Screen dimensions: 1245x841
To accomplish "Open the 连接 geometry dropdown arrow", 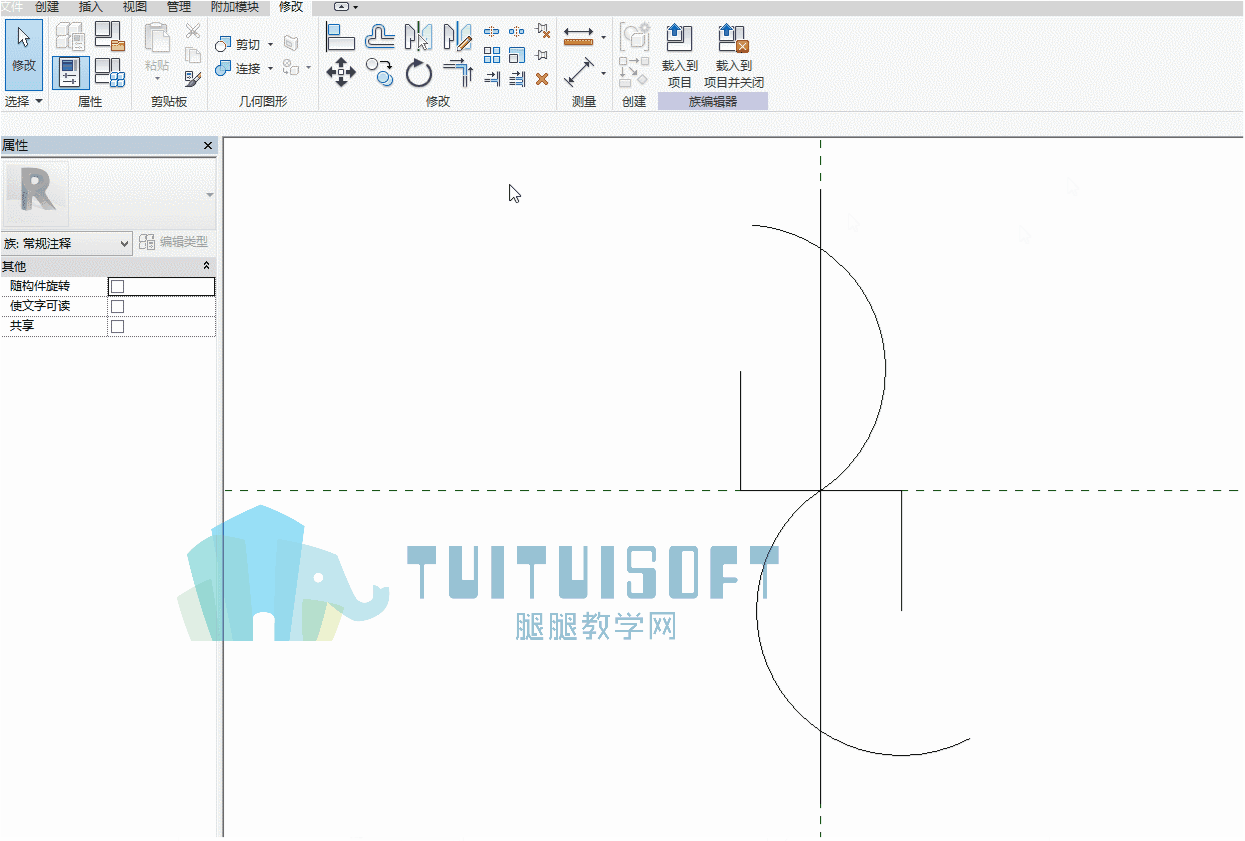I will (x=270, y=69).
